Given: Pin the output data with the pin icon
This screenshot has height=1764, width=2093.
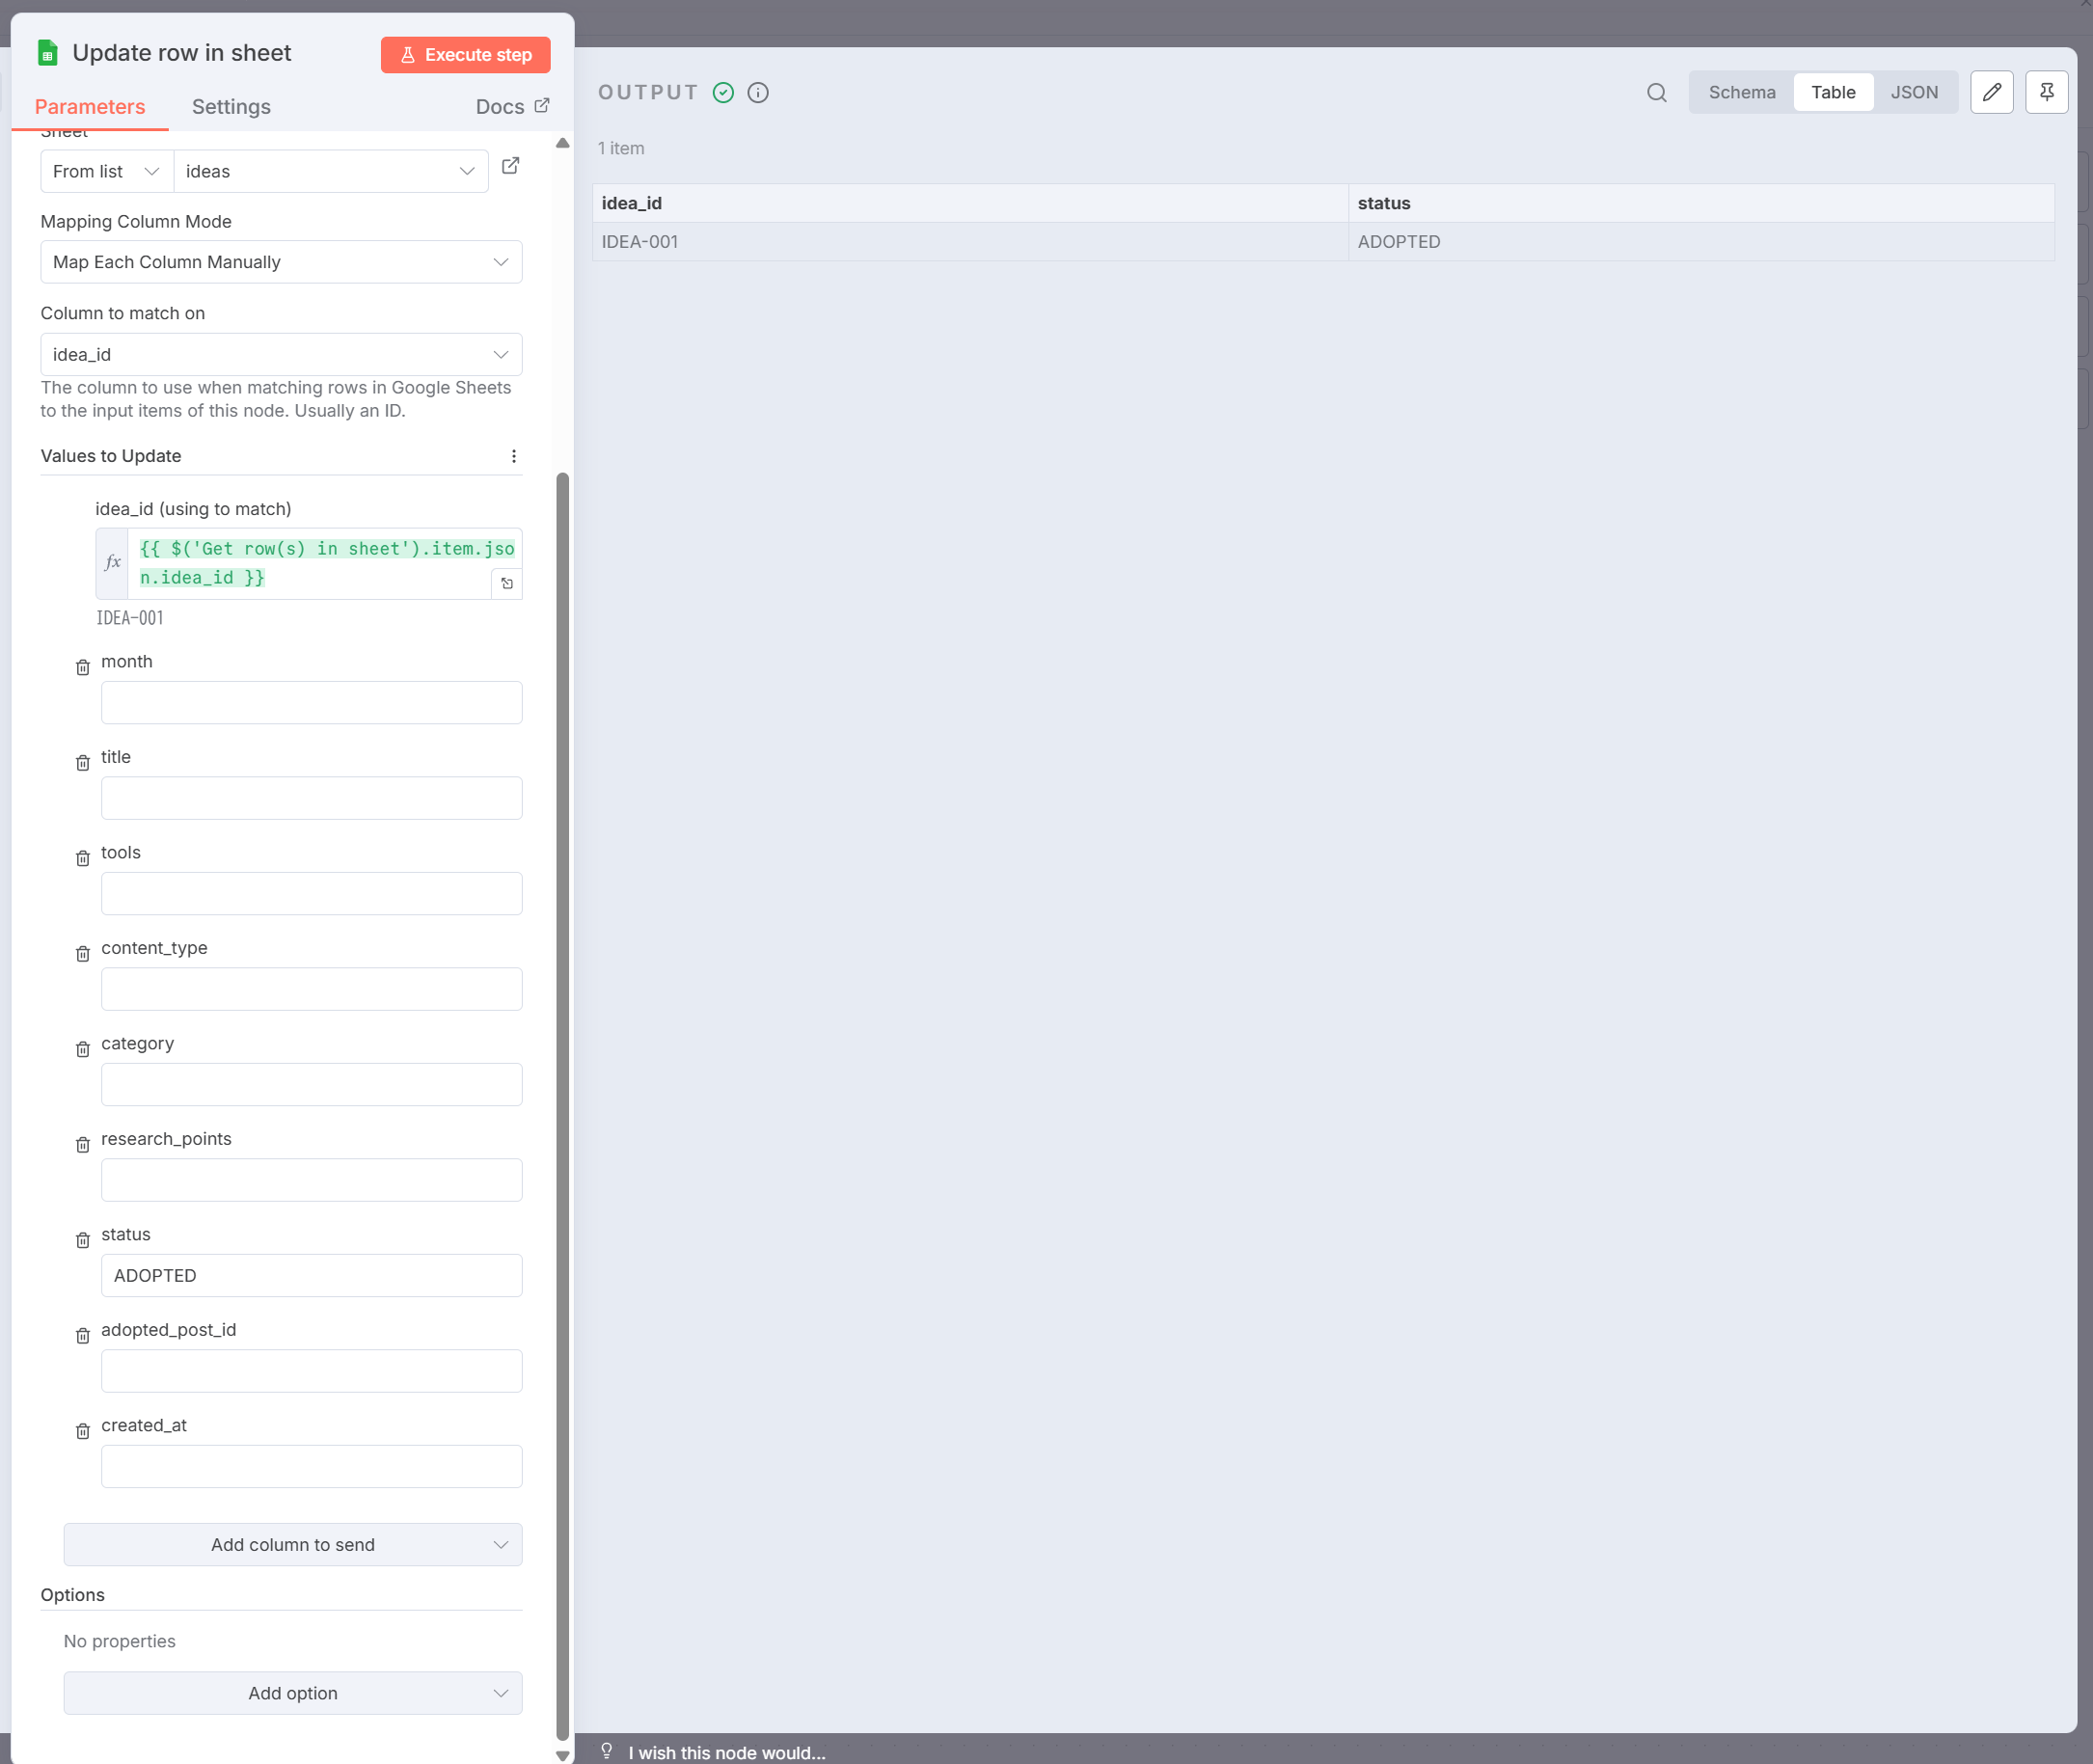Looking at the screenshot, I should 2046,93.
